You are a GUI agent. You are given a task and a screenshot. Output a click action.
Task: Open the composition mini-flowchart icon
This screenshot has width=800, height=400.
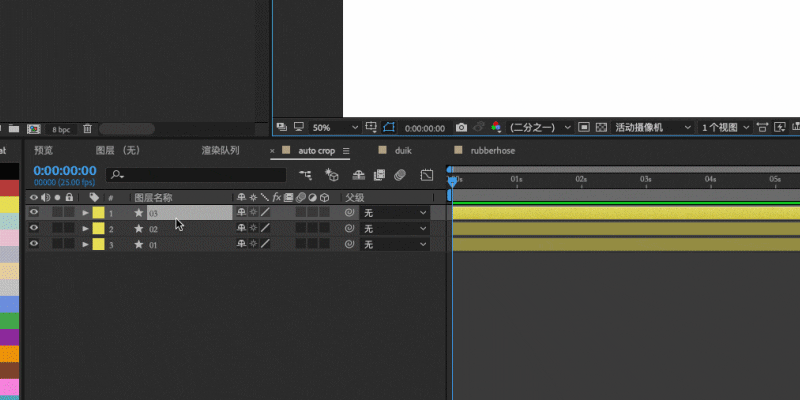(x=306, y=175)
